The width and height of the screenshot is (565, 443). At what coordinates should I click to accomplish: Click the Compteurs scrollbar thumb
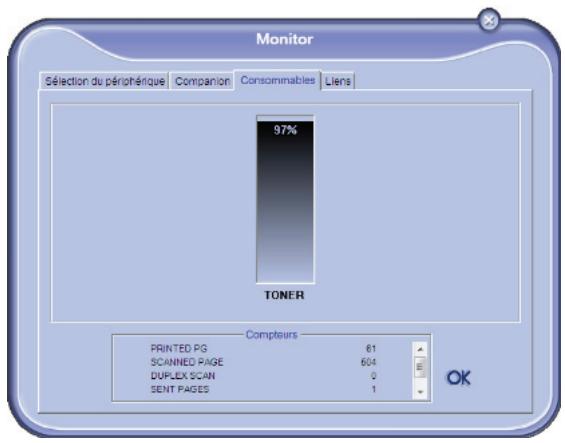click(419, 367)
